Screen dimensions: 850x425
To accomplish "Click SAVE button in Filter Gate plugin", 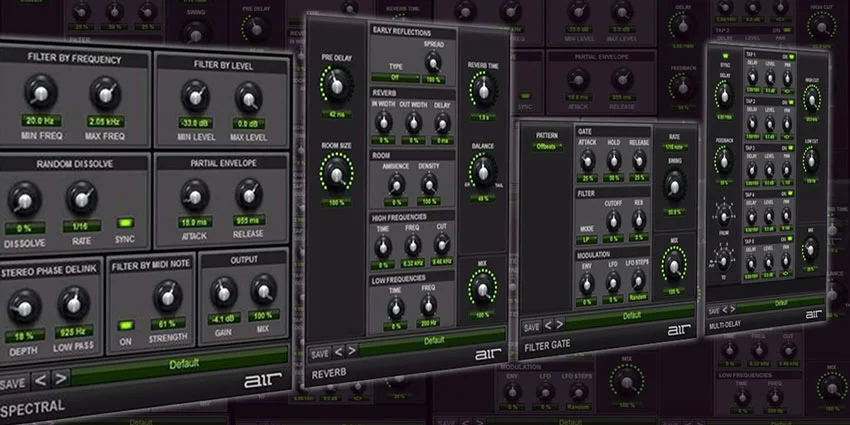I will click(531, 327).
